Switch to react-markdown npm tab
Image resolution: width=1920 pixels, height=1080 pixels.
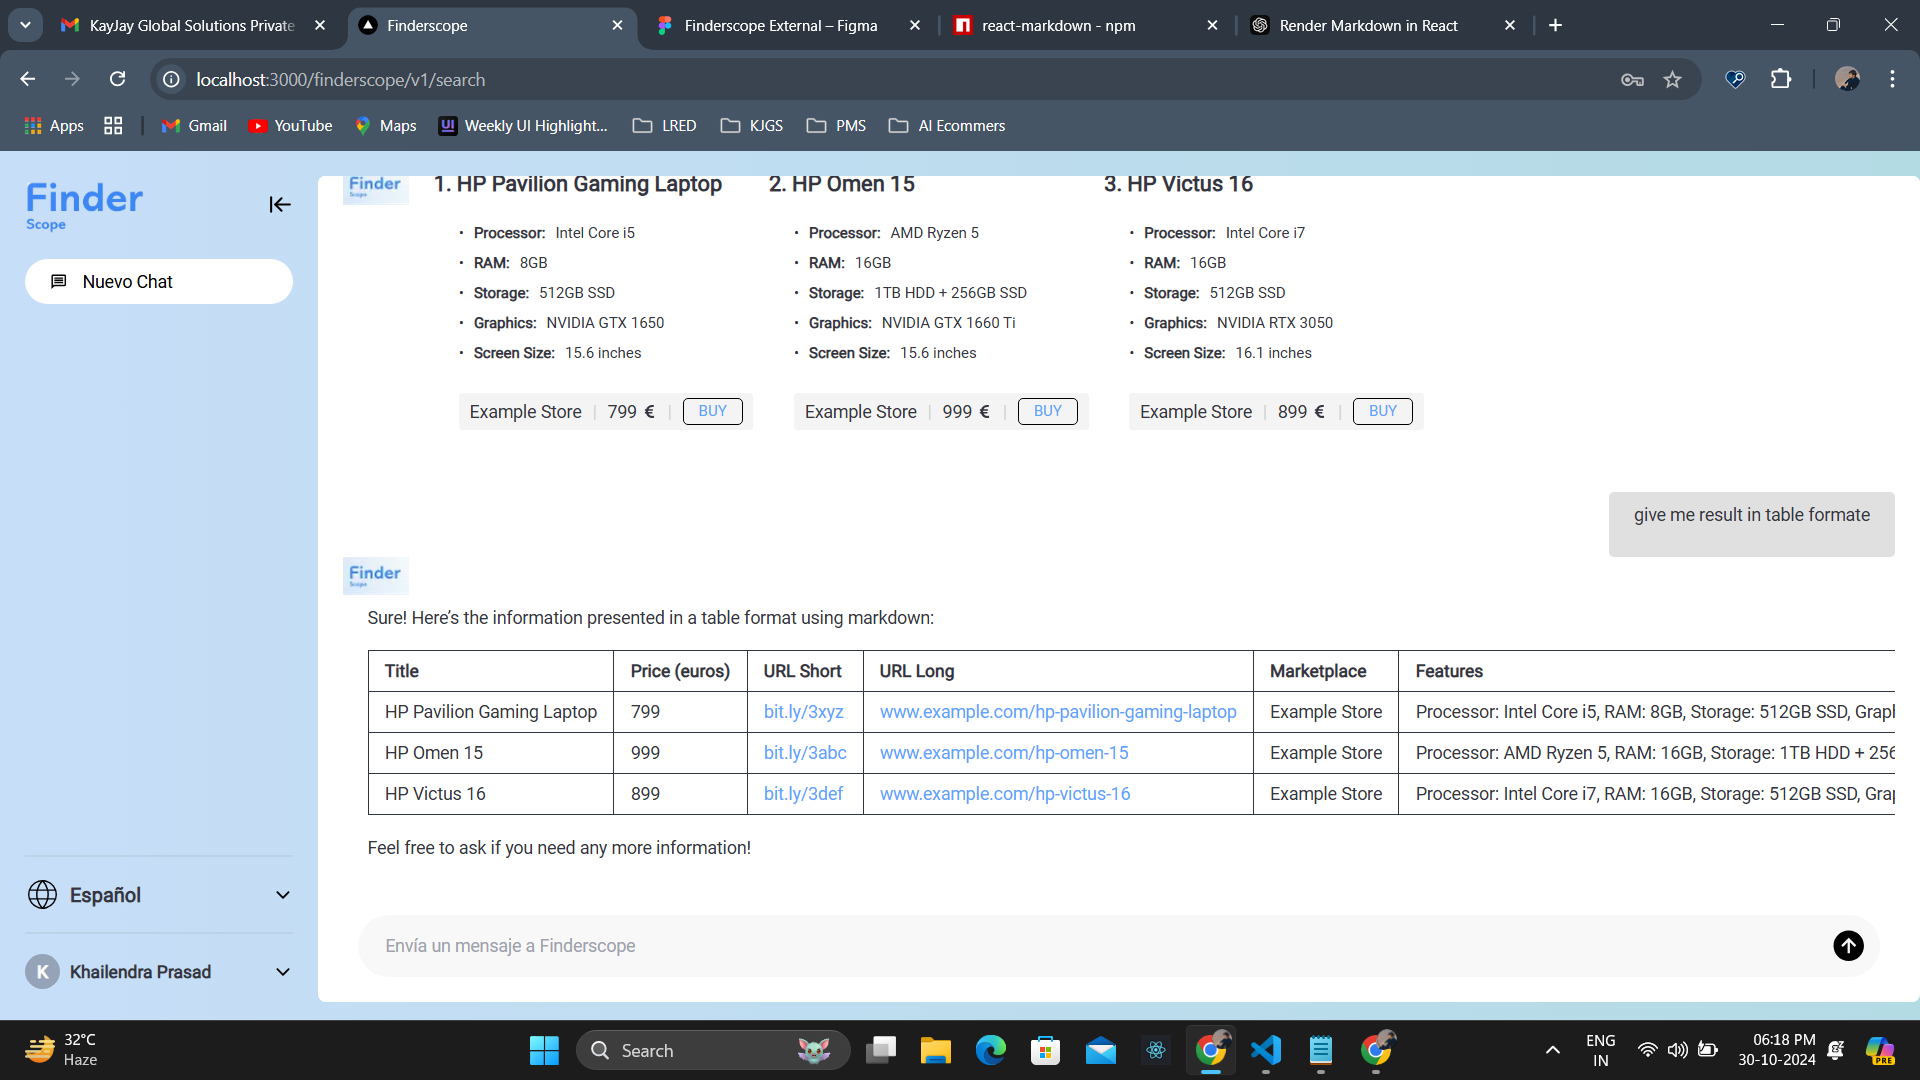pos(1058,26)
